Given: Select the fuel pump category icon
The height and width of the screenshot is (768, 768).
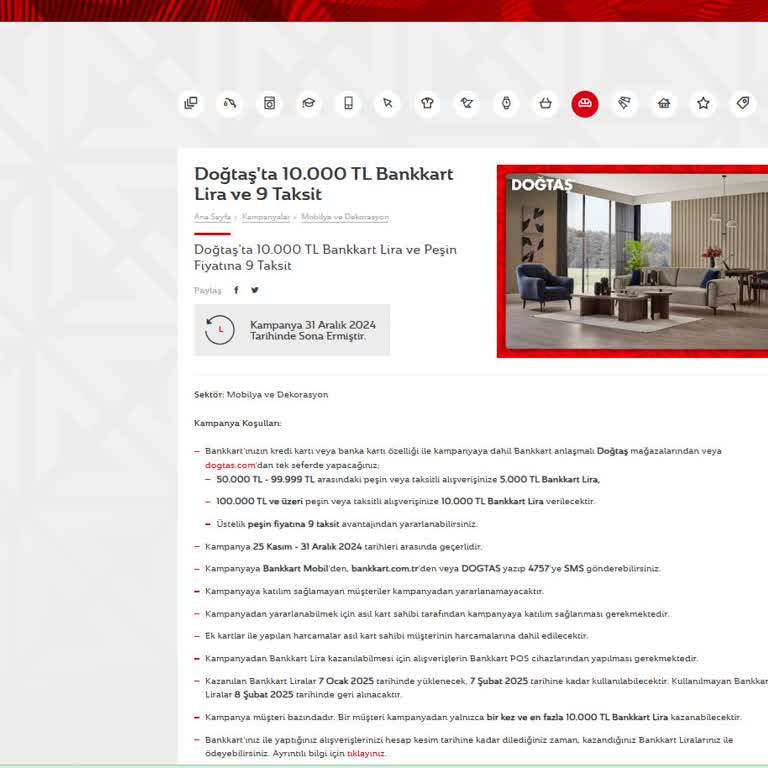Looking at the screenshot, I should coord(230,103).
